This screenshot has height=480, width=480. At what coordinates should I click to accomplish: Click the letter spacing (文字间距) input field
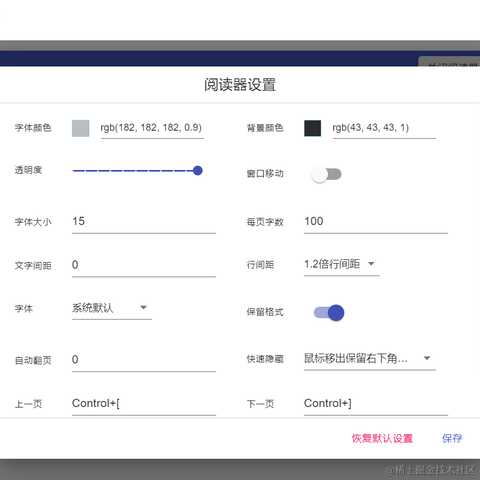pyautogui.click(x=144, y=266)
